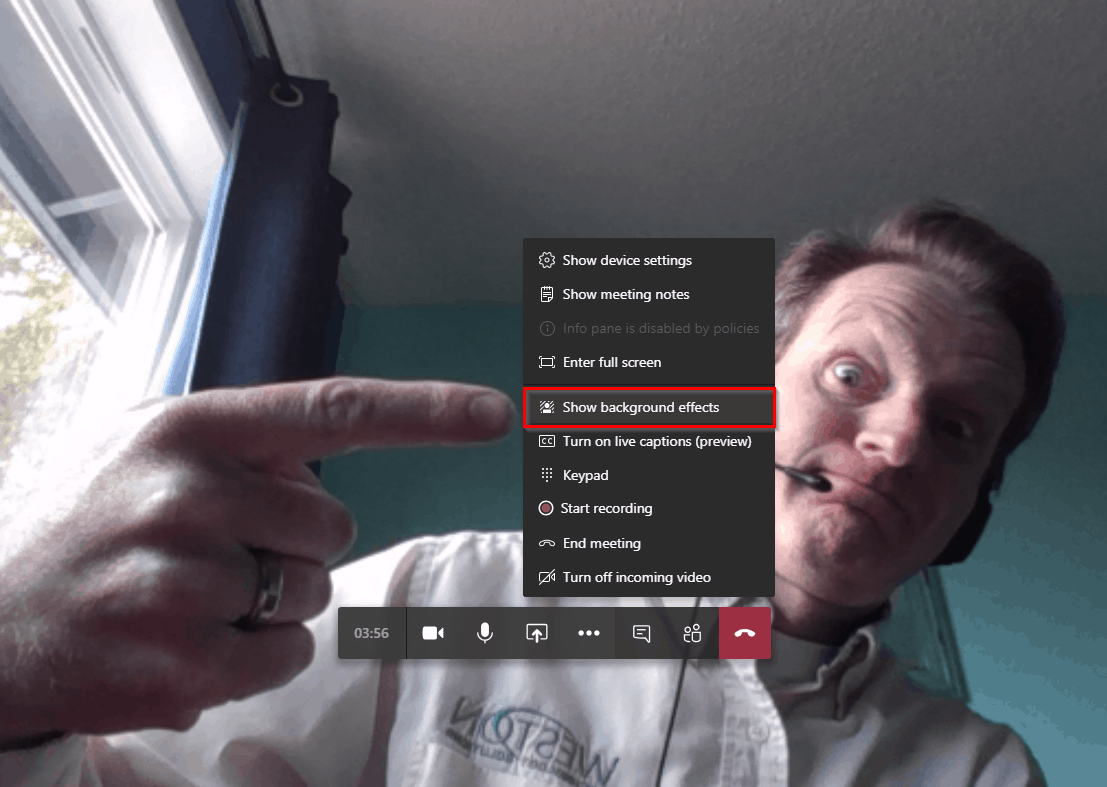Click the CC icon for captions
1107x787 pixels.
(x=546, y=441)
